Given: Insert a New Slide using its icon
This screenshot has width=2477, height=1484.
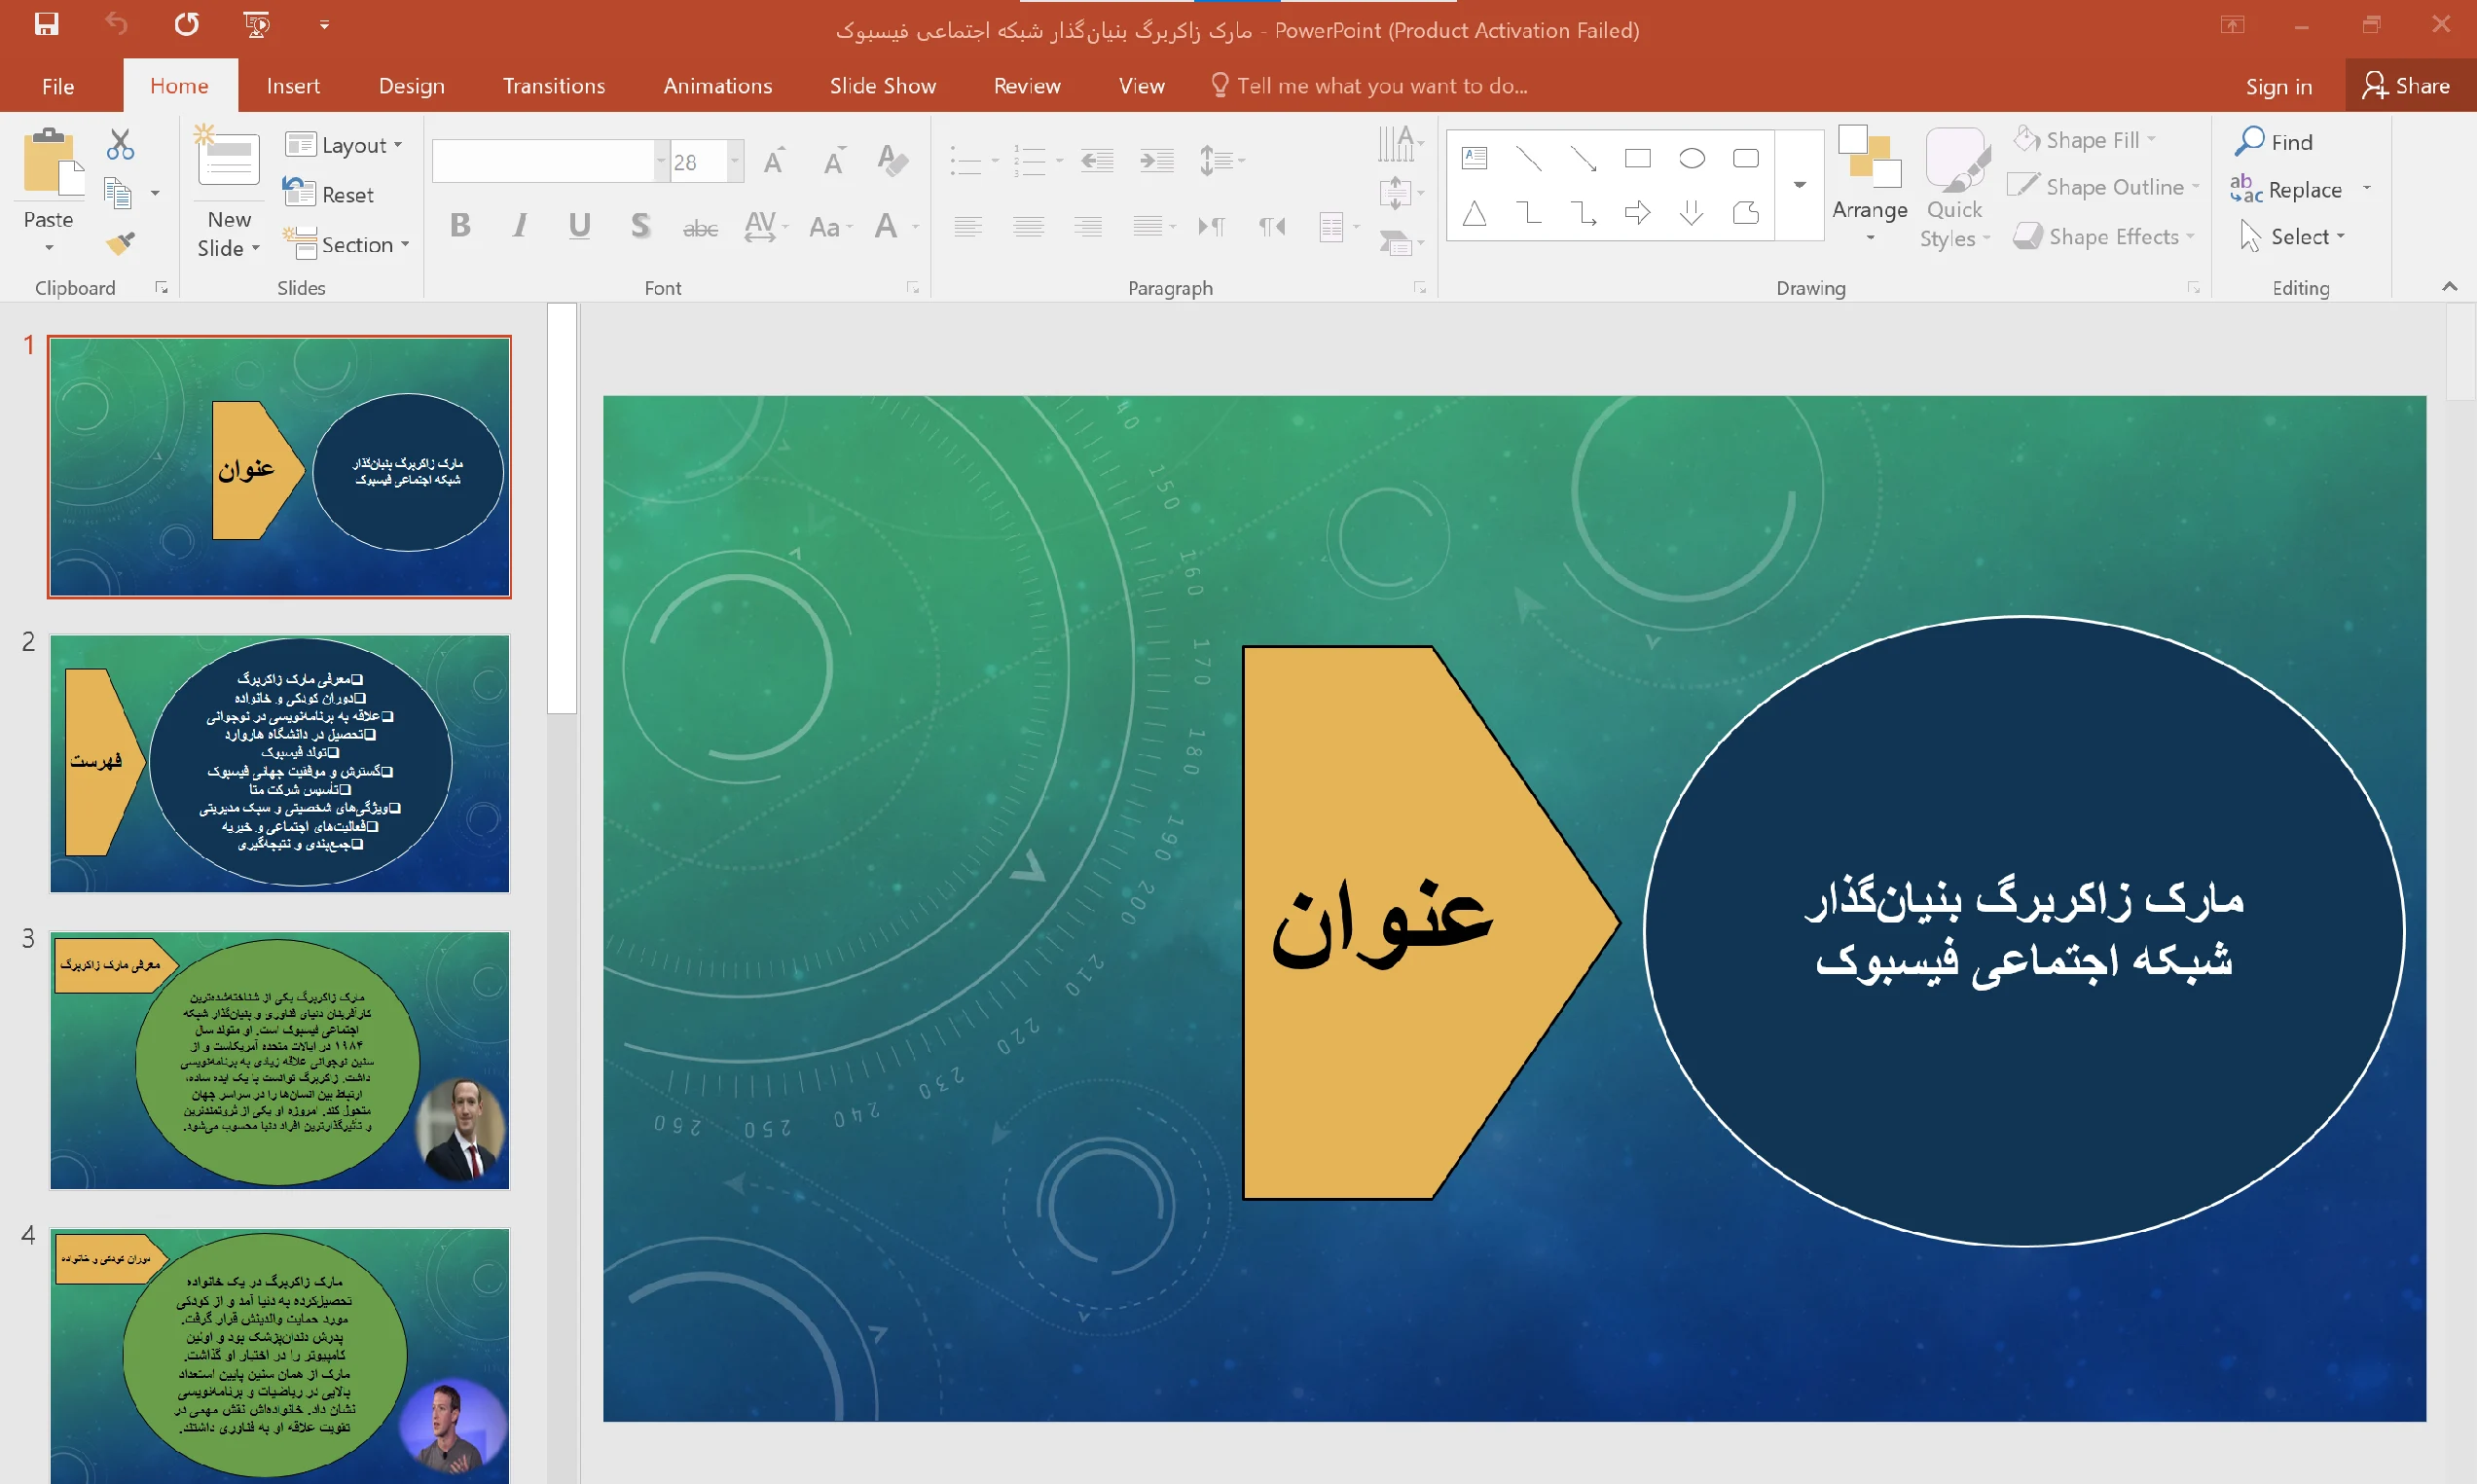Looking at the screenshot, I should [227, 156].
